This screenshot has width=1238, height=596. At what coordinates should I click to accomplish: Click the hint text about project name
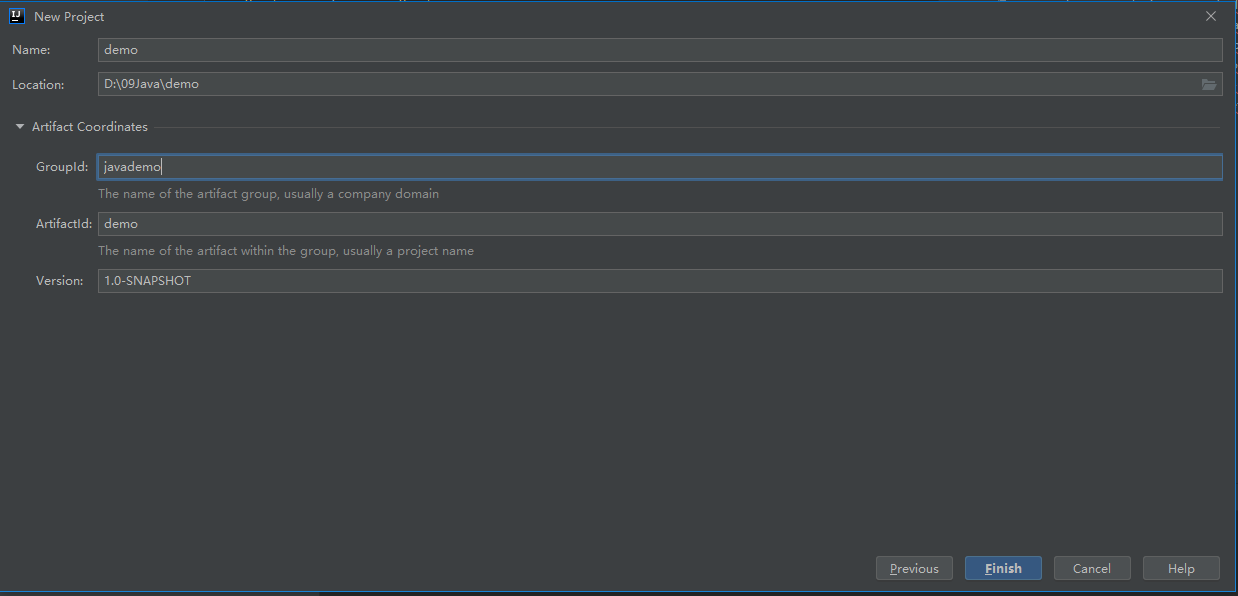click(286, 251)
